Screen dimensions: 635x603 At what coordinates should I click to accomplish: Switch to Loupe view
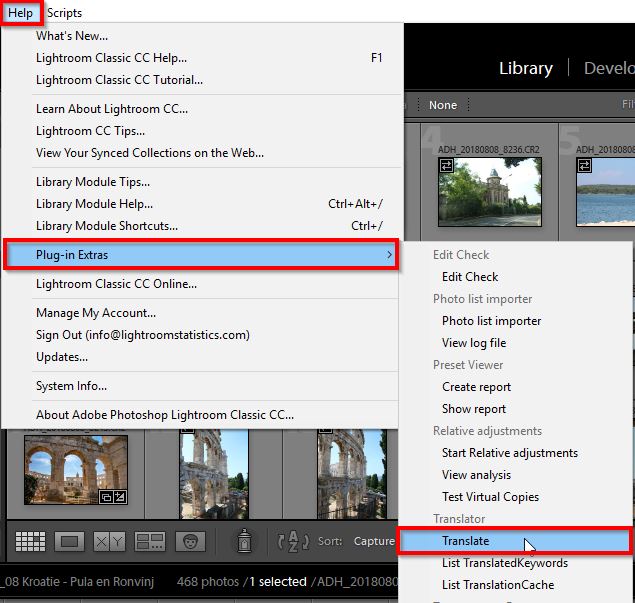click(x=70, y=541)
